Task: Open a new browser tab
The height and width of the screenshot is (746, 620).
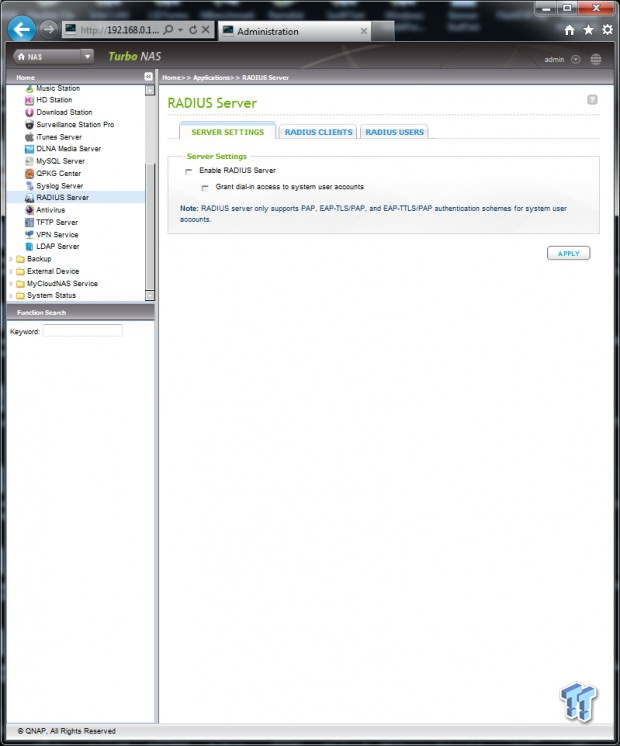Action: coord(383,31)
